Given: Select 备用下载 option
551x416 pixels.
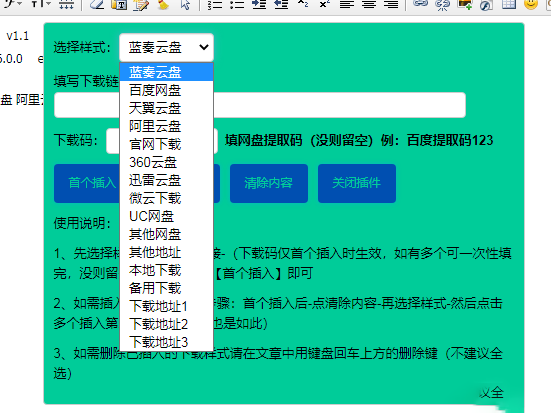Looking at the screenshot, I should click(166, 288).
